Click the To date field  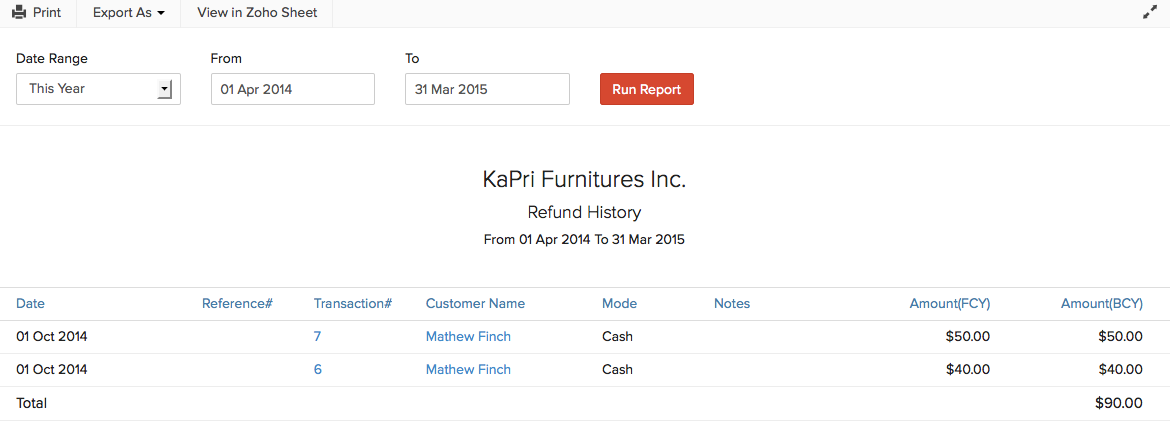click(x=487, y=89)
